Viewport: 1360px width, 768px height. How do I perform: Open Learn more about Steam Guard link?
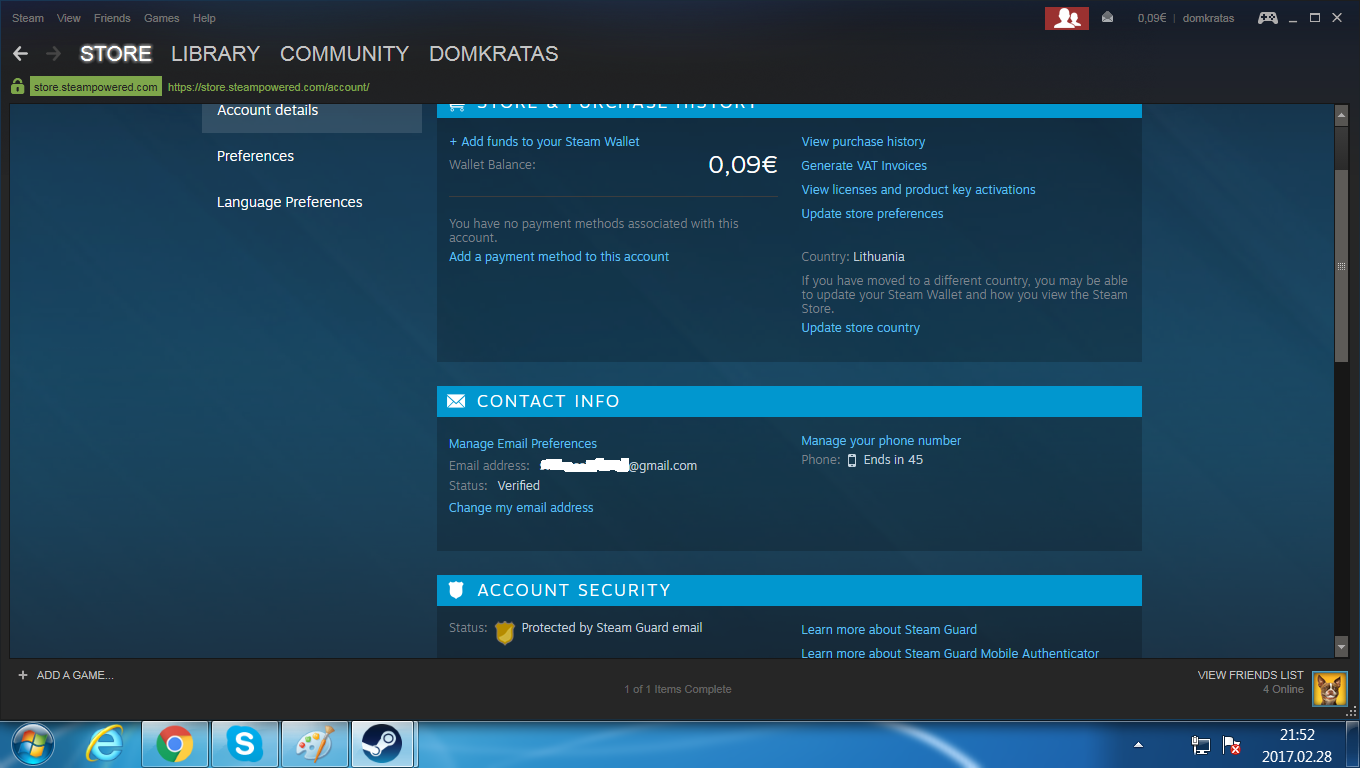889,630
